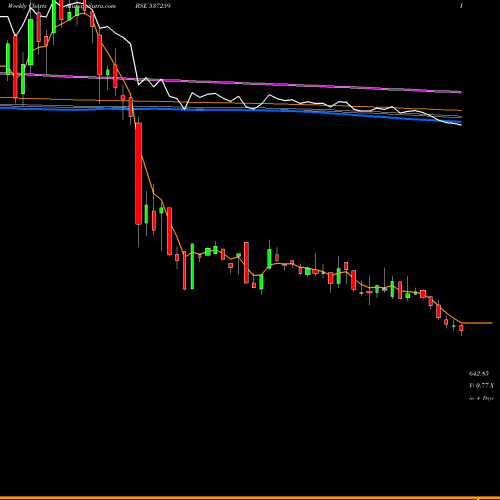Click the "Weekly Charts" title text
Viewport: 500px width, 500px height.
[x=27, y=6]
